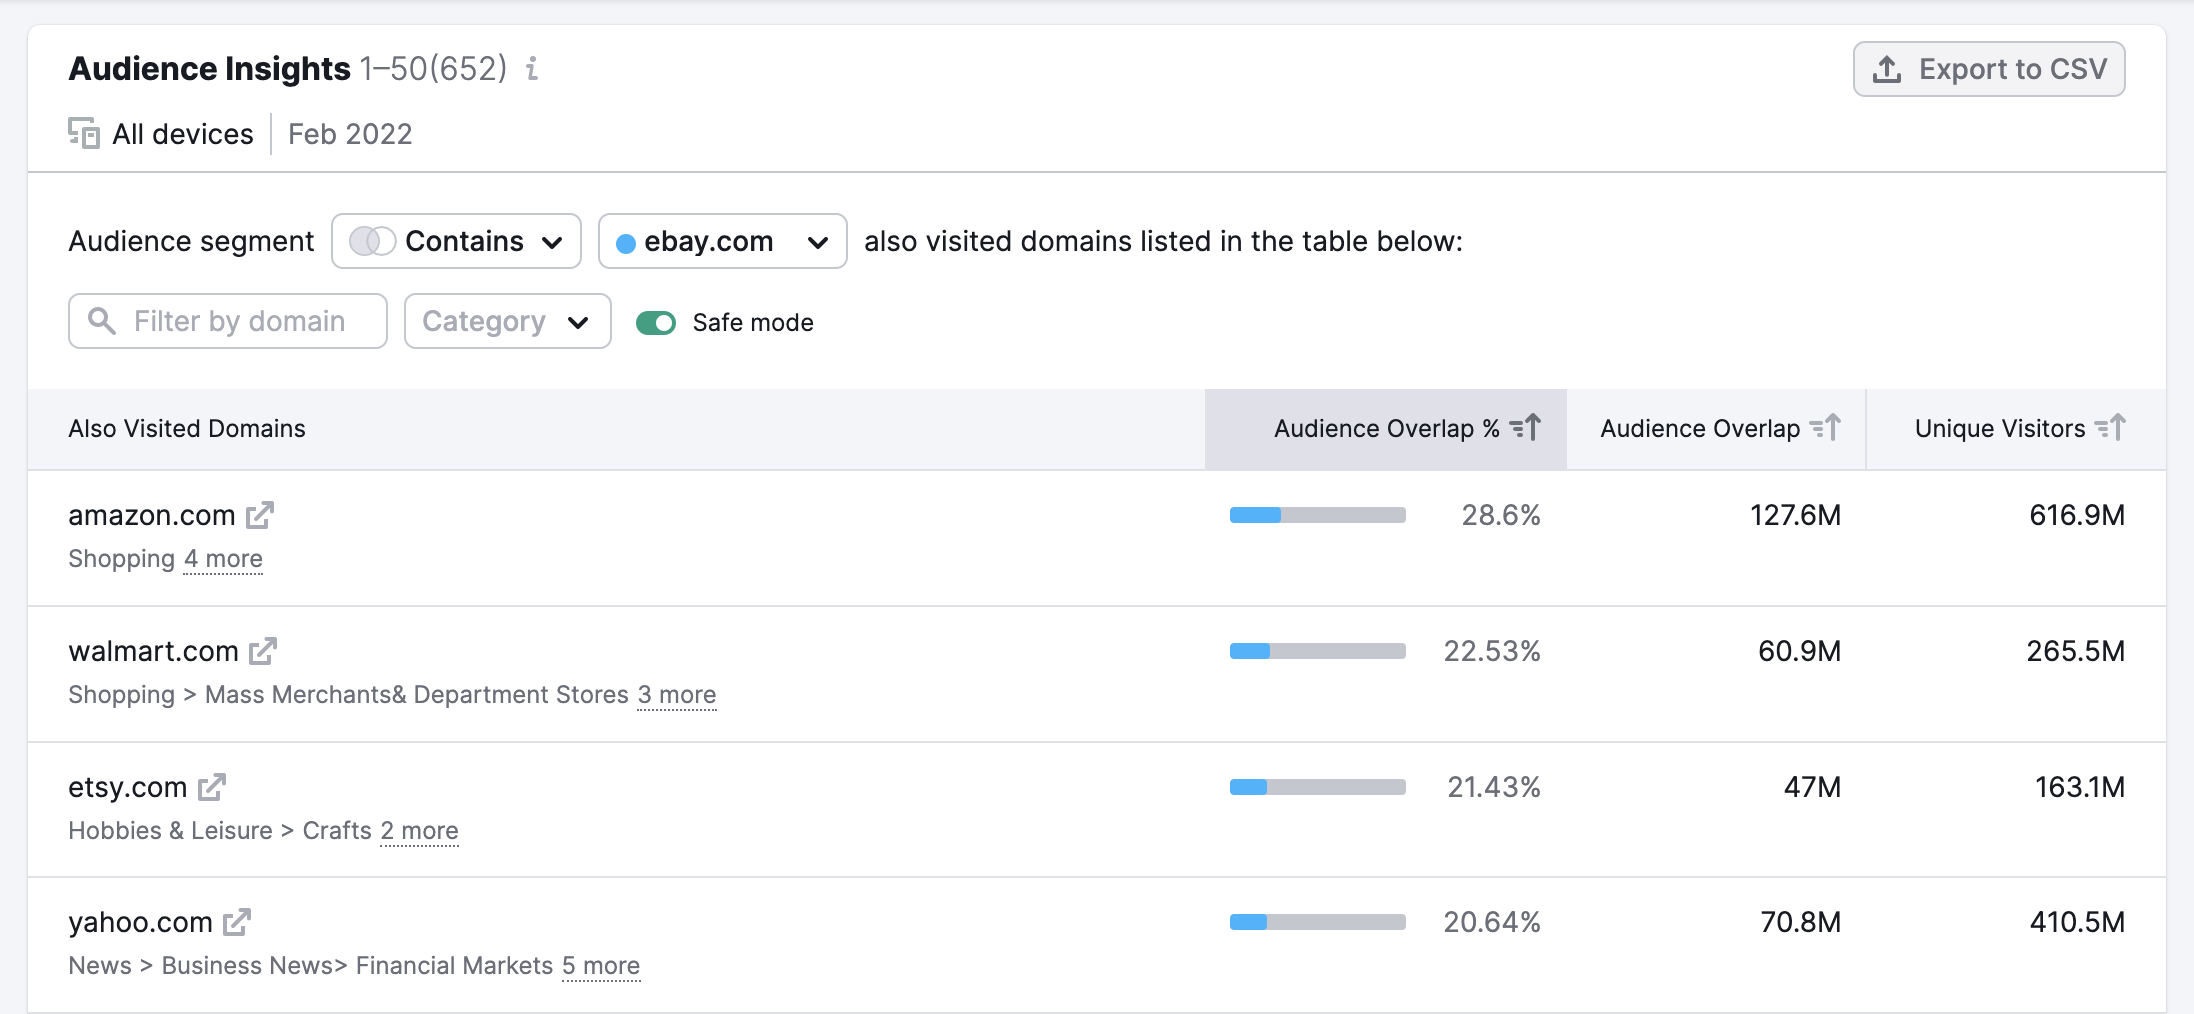Click the Audience Insights title
This screenshot has height=1014, width=2194.
(210, 68)
